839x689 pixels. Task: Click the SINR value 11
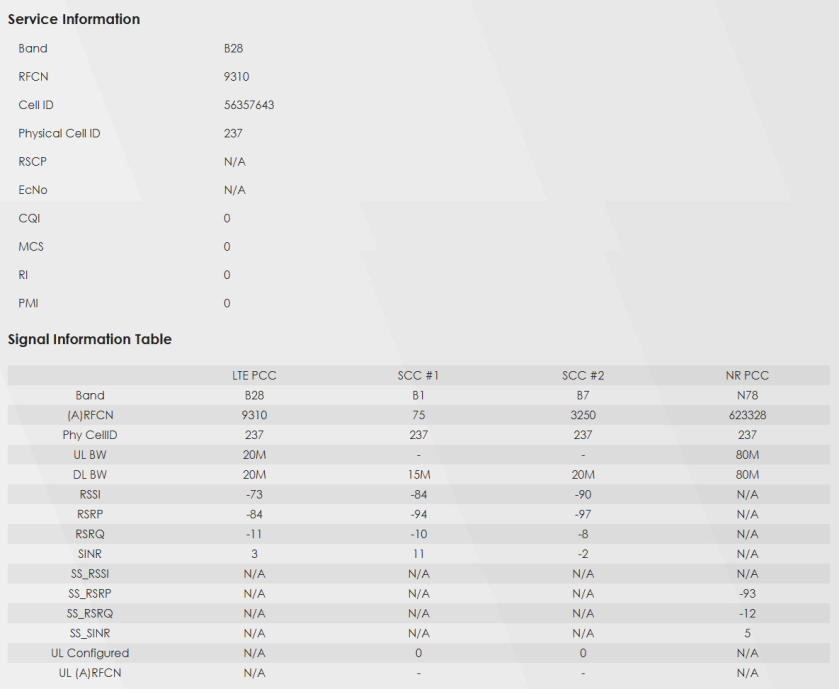[x=418, y=554]
